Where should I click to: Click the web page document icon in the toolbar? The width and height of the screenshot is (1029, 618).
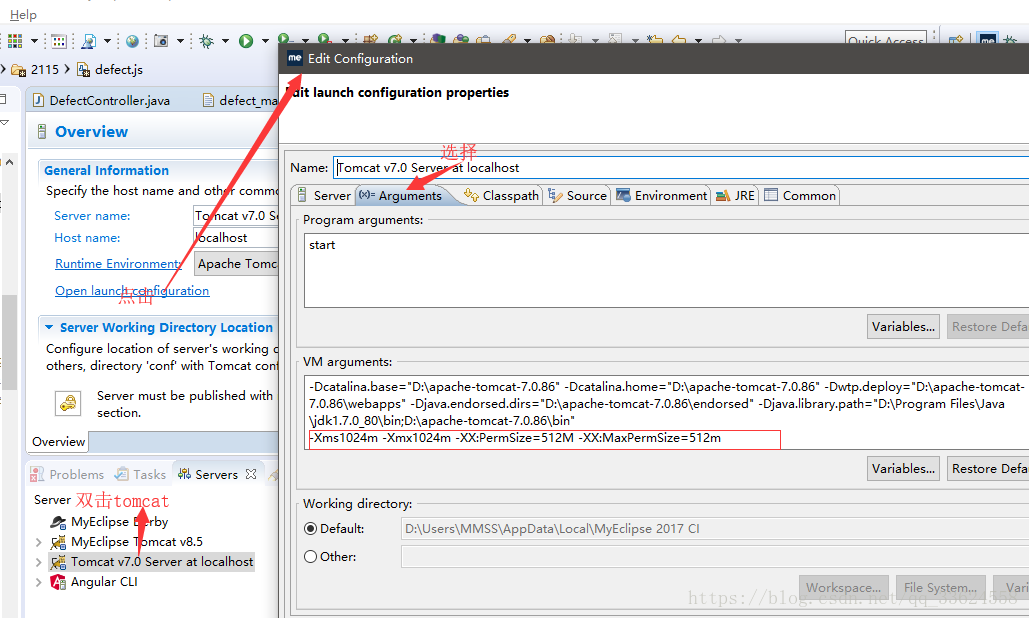[x=89, y=41]
